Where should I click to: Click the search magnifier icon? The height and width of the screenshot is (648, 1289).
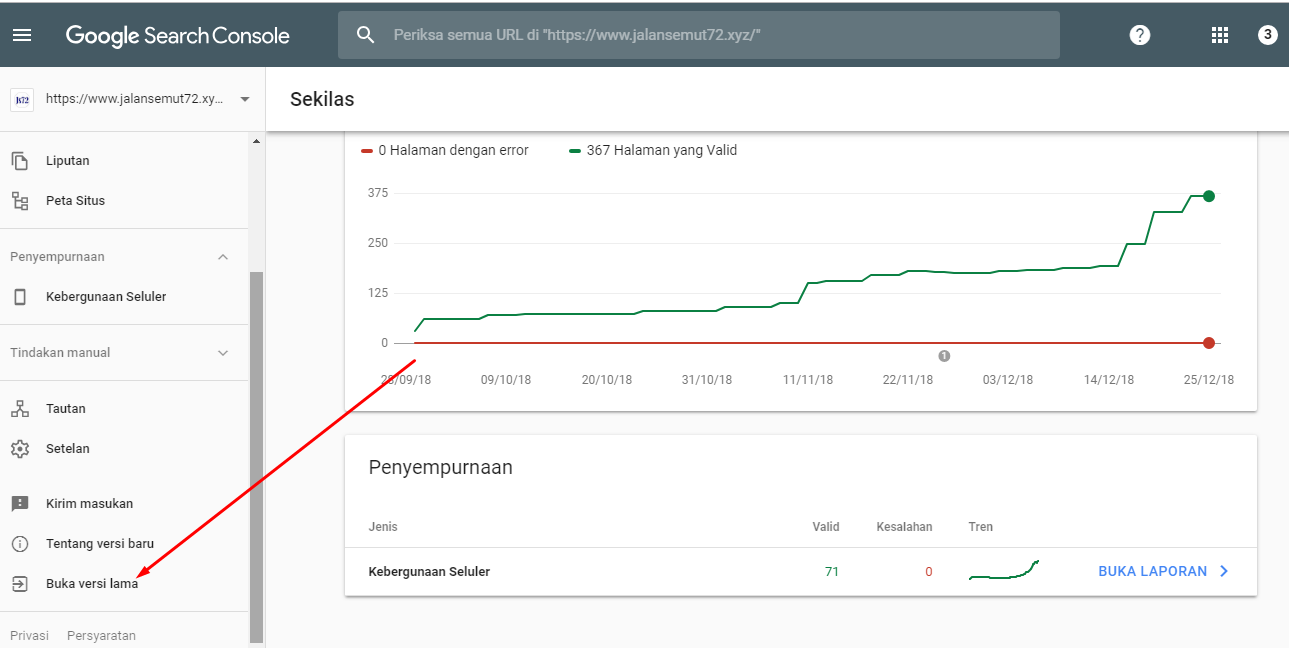click(x=366, y=35)
